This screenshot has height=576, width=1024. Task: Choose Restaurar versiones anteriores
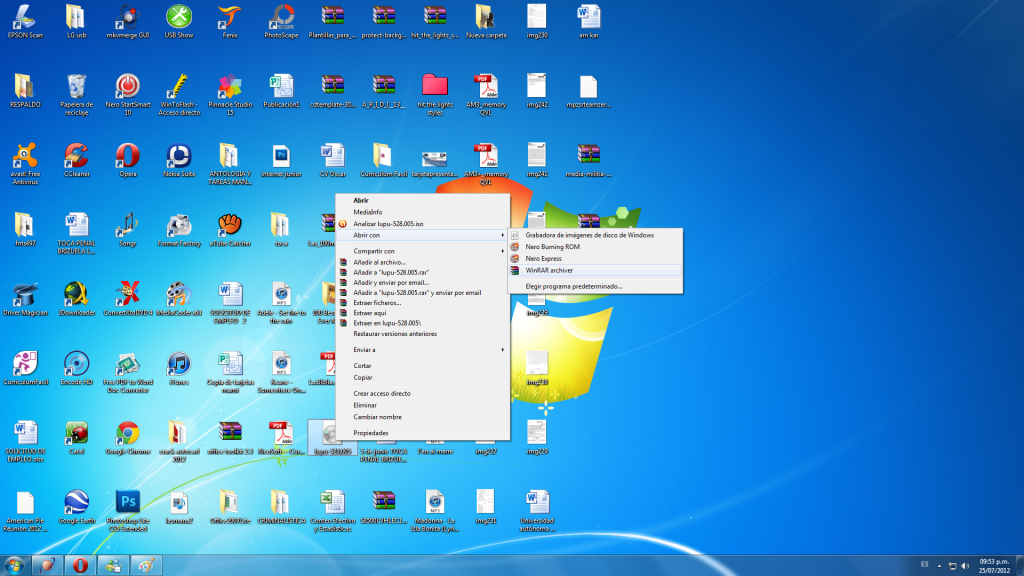point(423,334)
